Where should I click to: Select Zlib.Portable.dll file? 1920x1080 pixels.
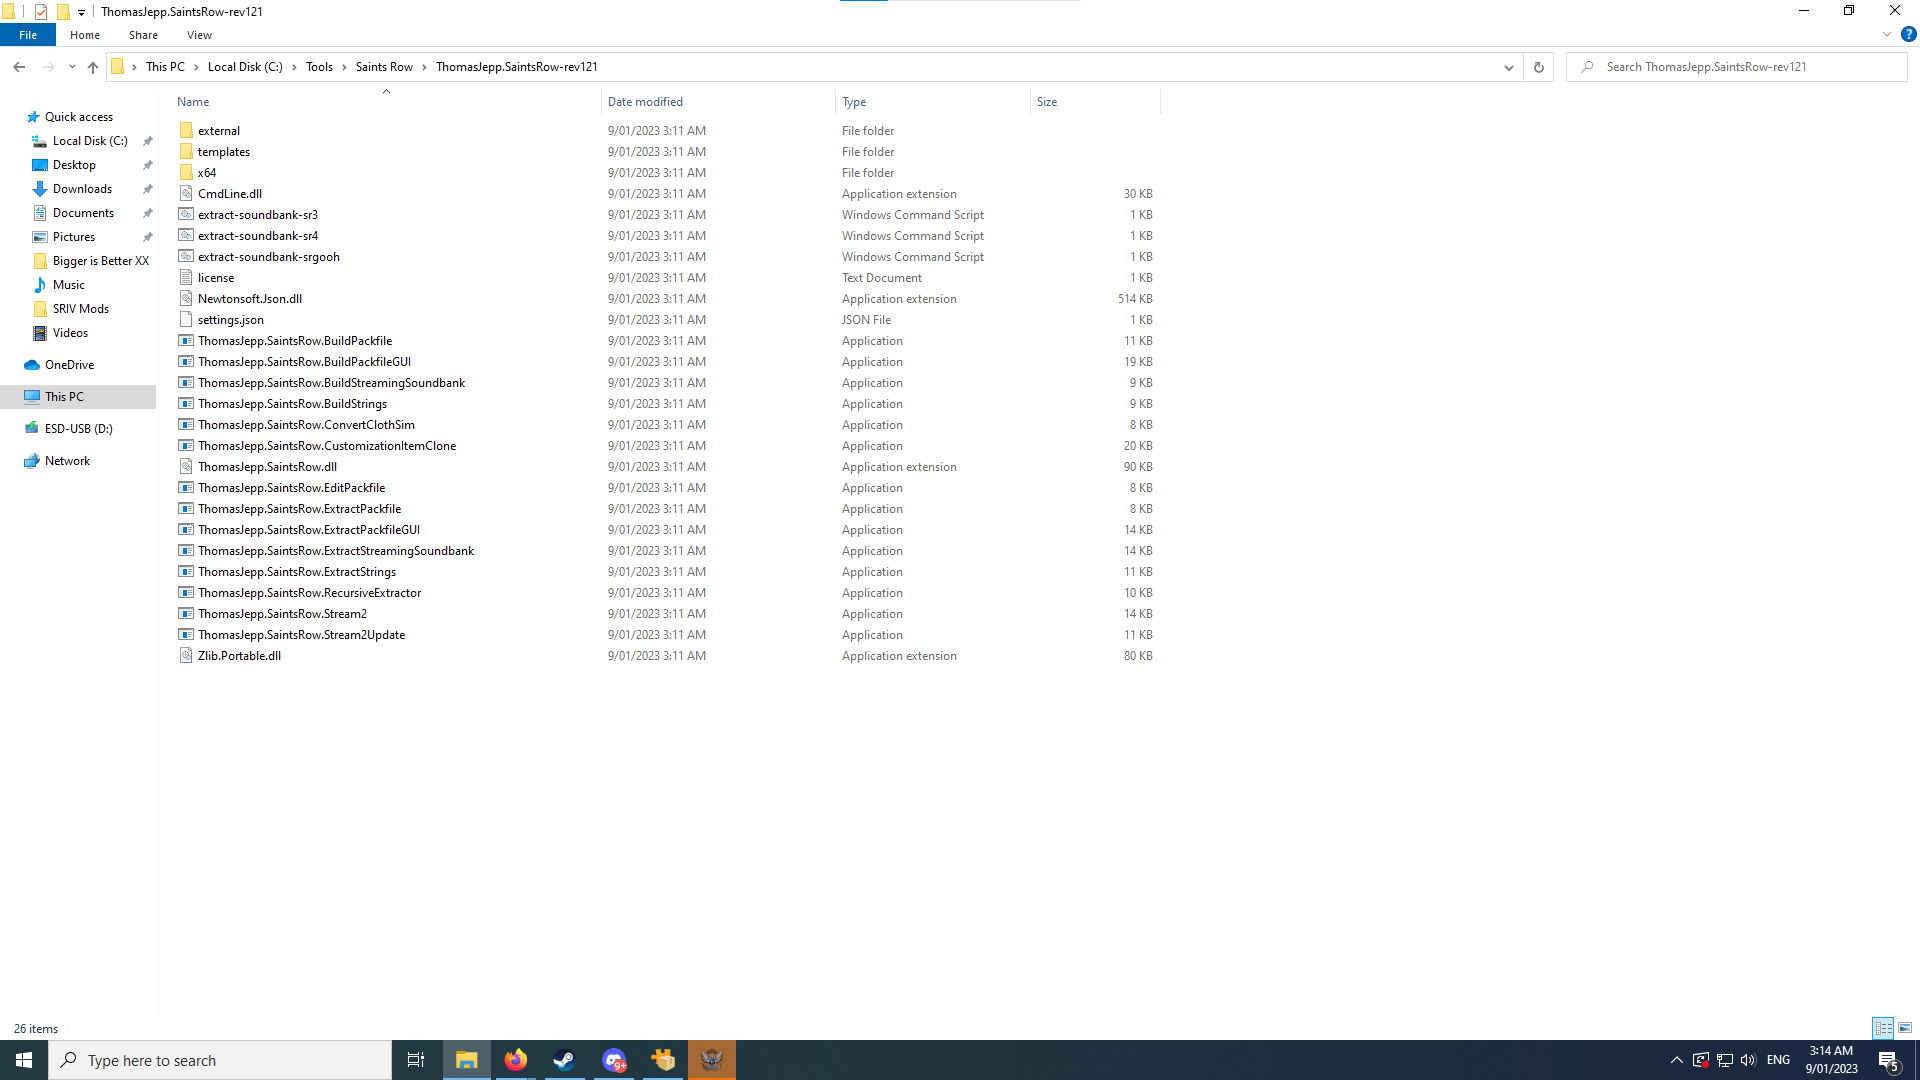pyautogui.click(x=239, y=656)
